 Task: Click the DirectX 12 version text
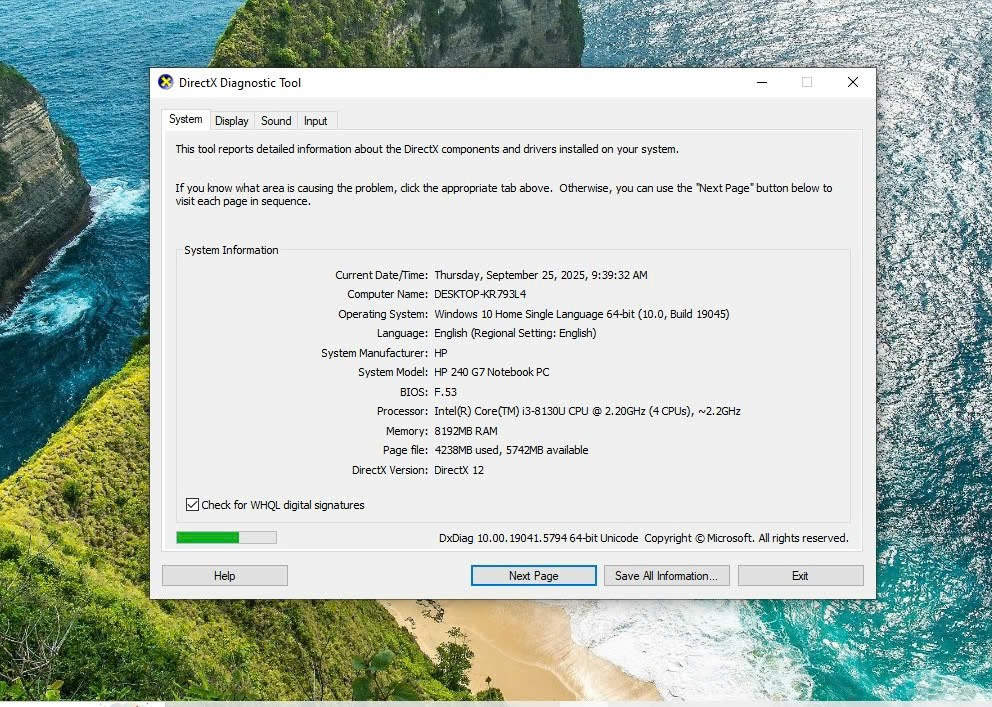[459, 470]
